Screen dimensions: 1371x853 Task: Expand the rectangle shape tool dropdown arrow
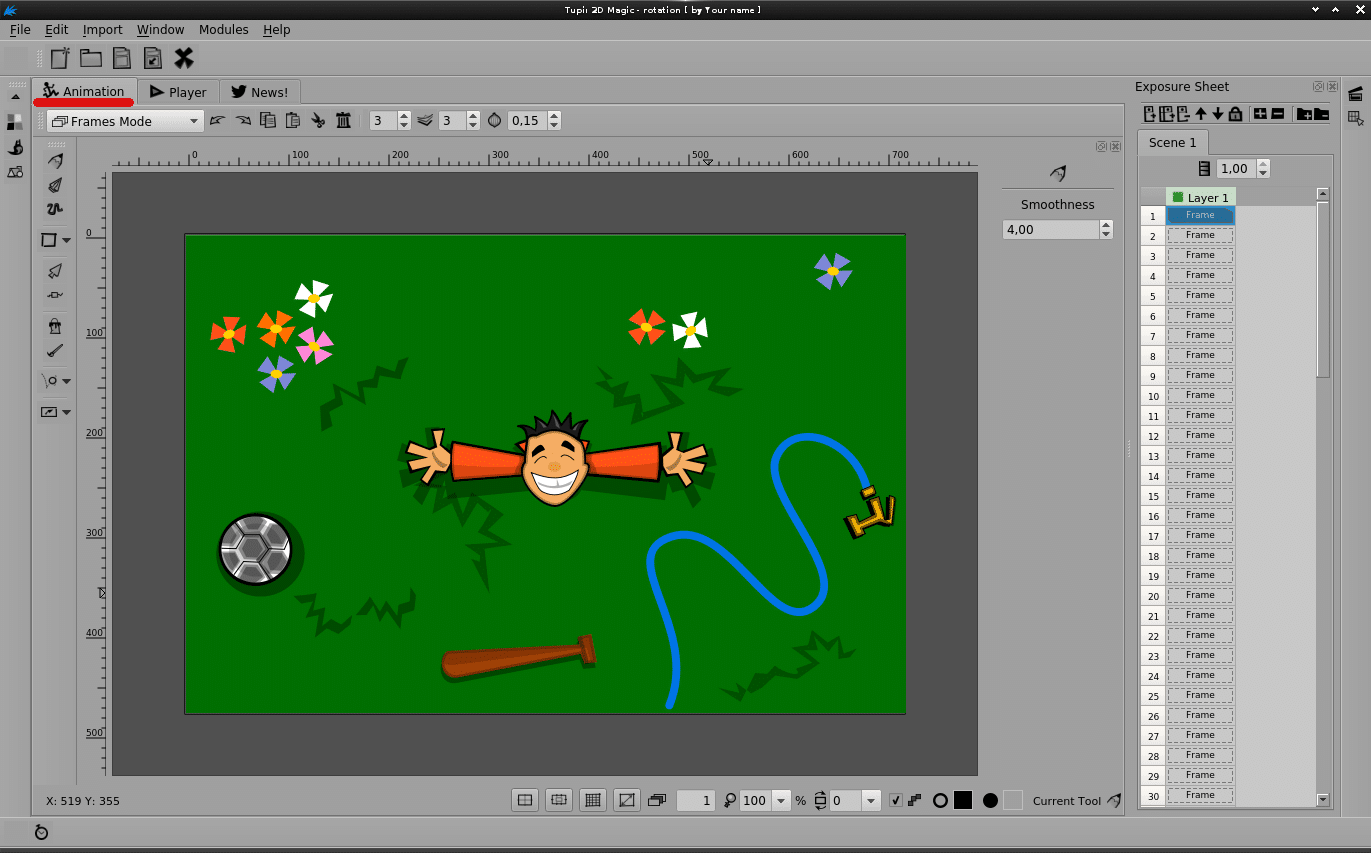[x=67, y=240]
